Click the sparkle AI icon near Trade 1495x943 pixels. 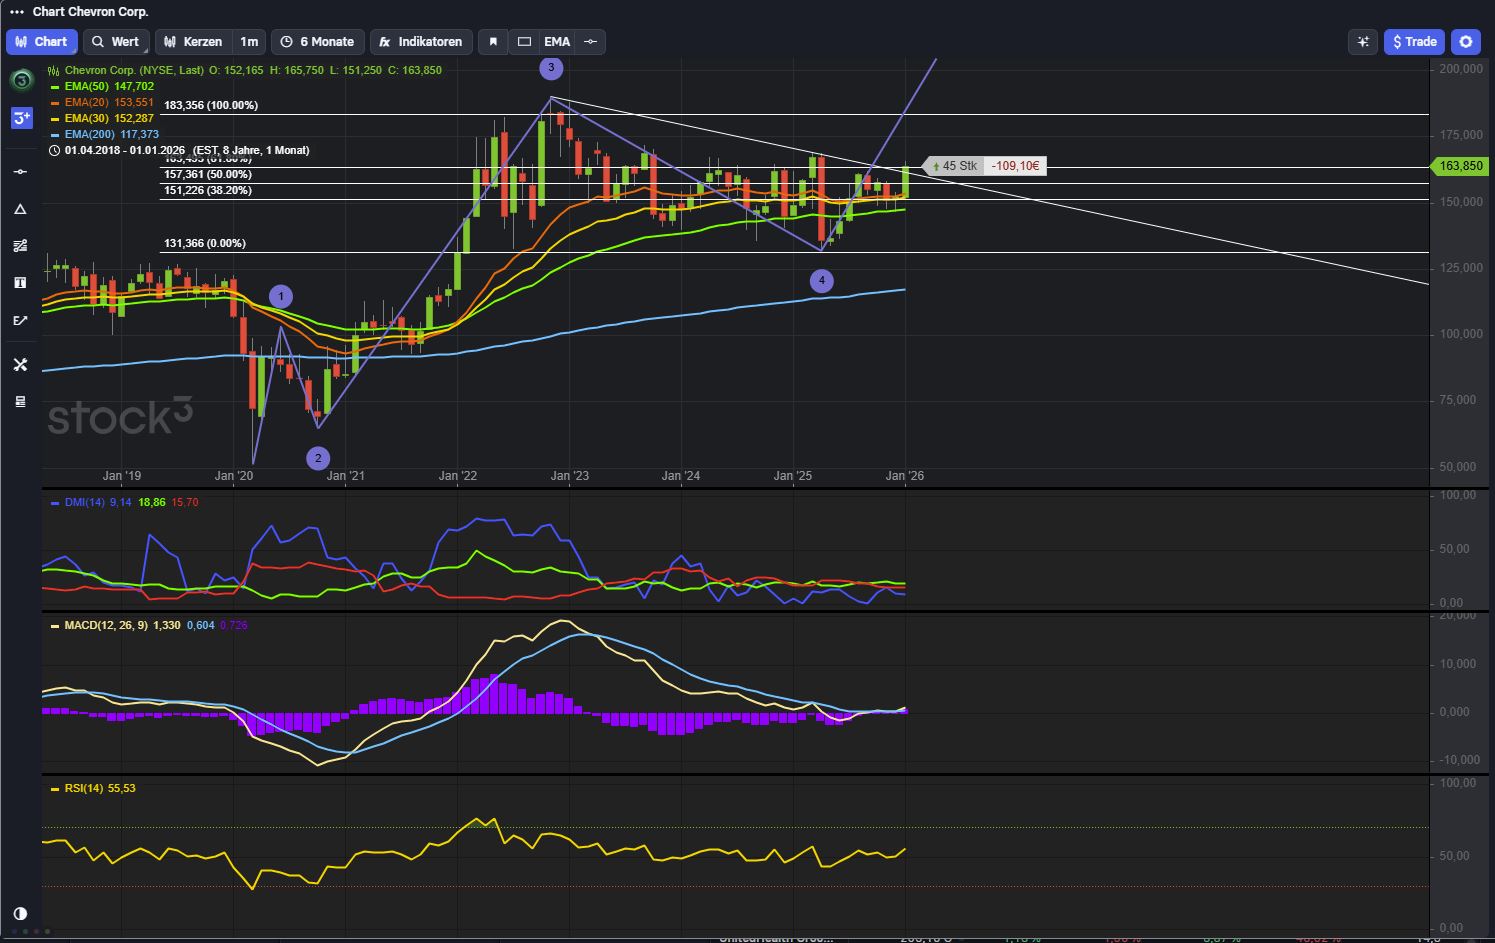pyautogui.click(x=1362, y=42)
